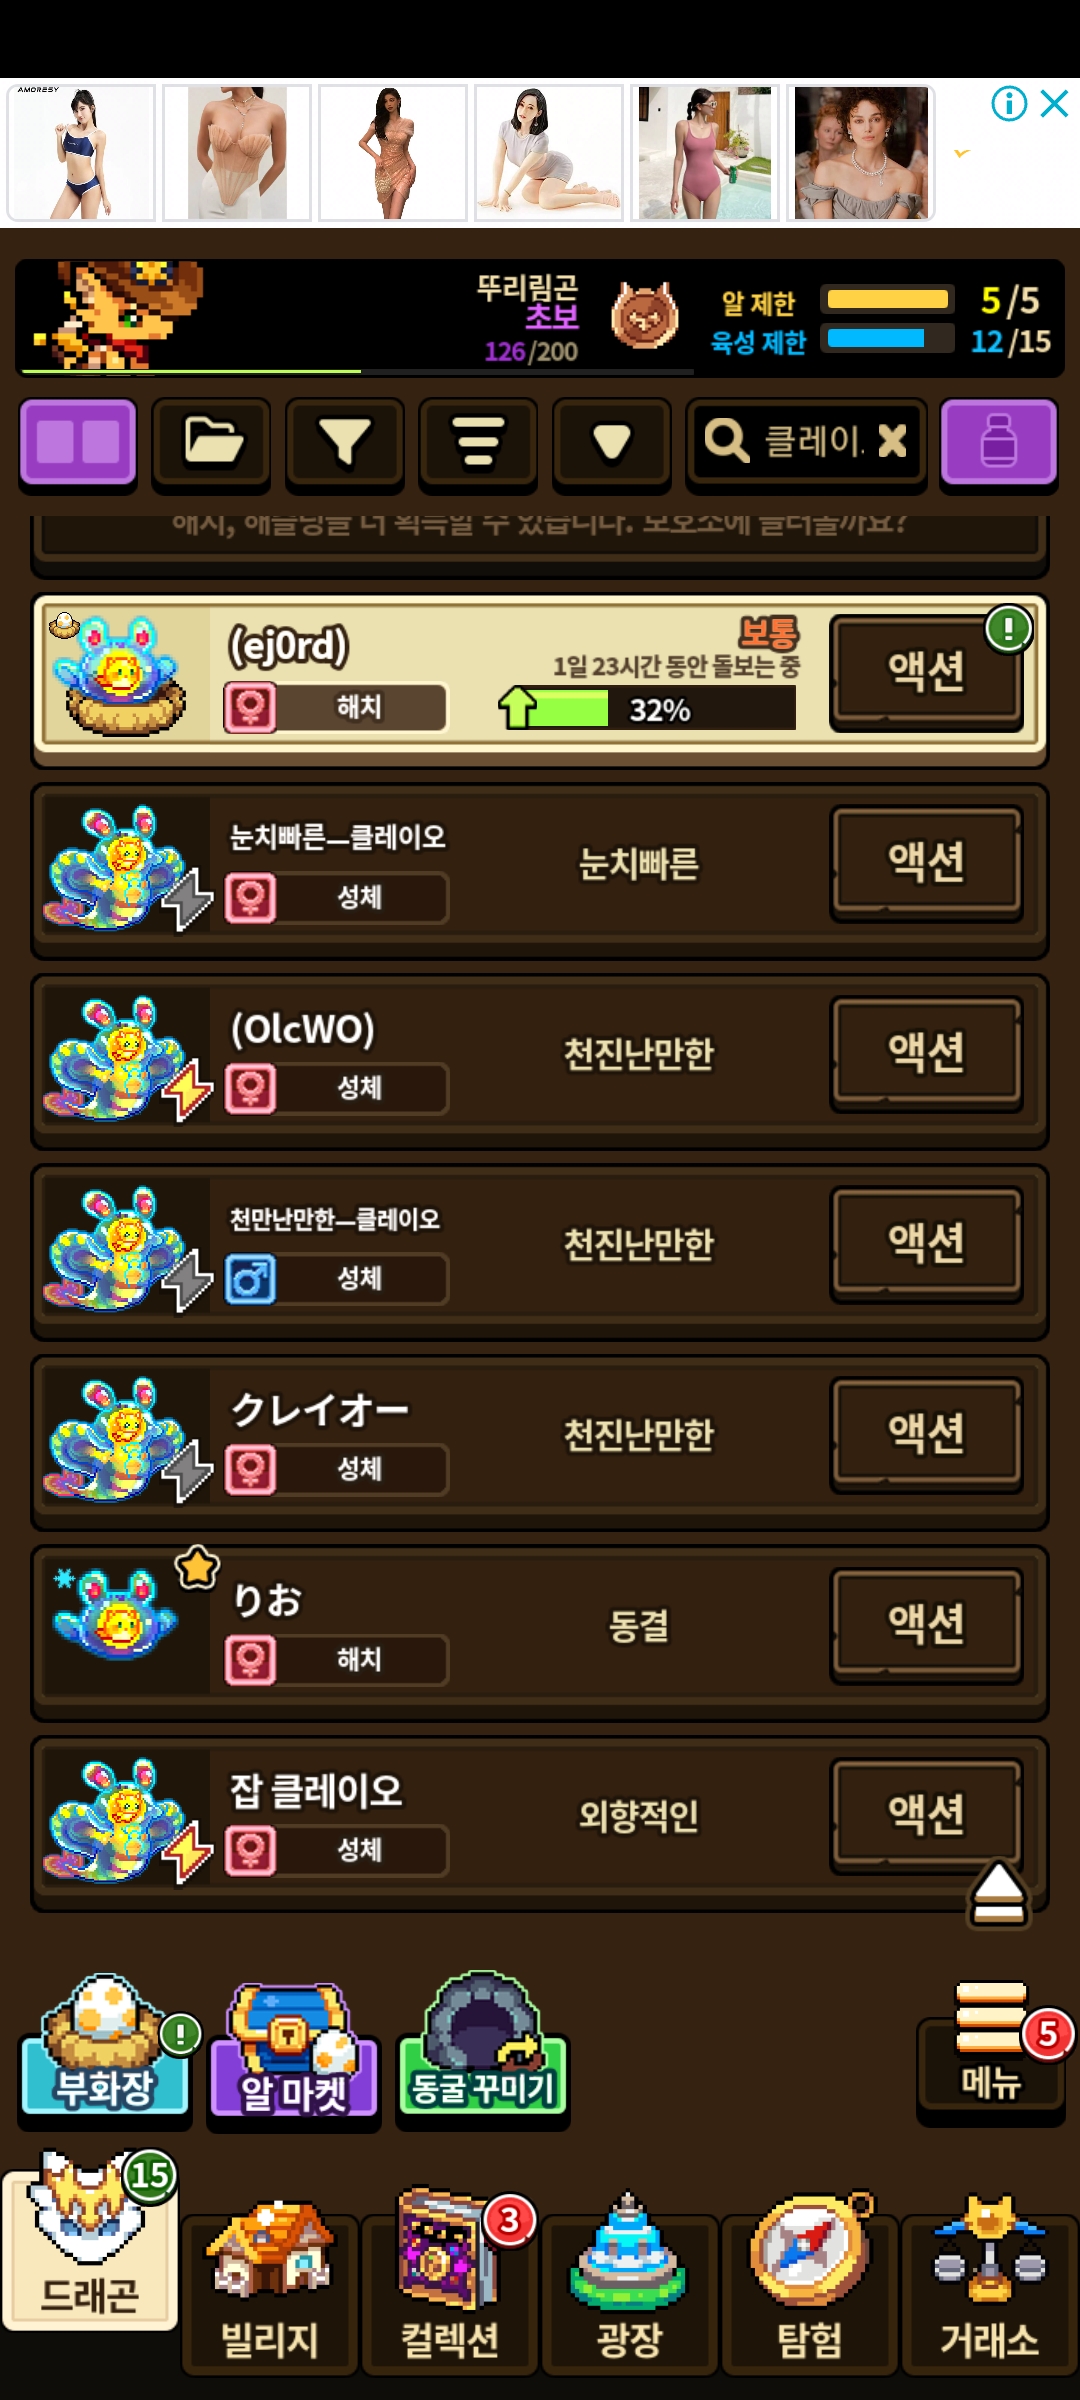Tap the 액션 button for (ej0rd)
Viewport: 1080px width, 2400px height.
pos(927,671)
